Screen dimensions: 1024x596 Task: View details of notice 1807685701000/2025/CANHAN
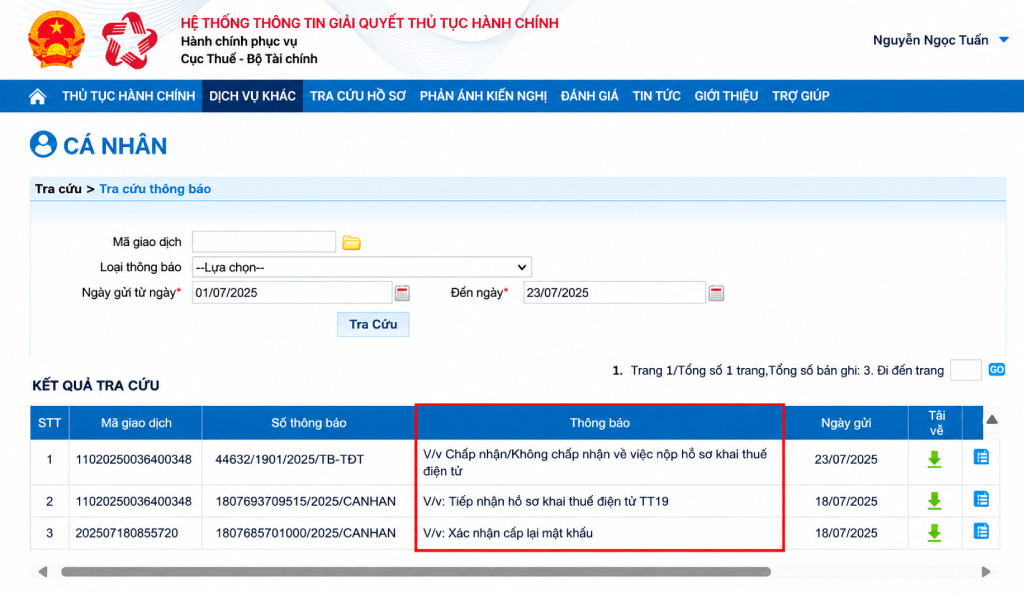tap(981, 531)
